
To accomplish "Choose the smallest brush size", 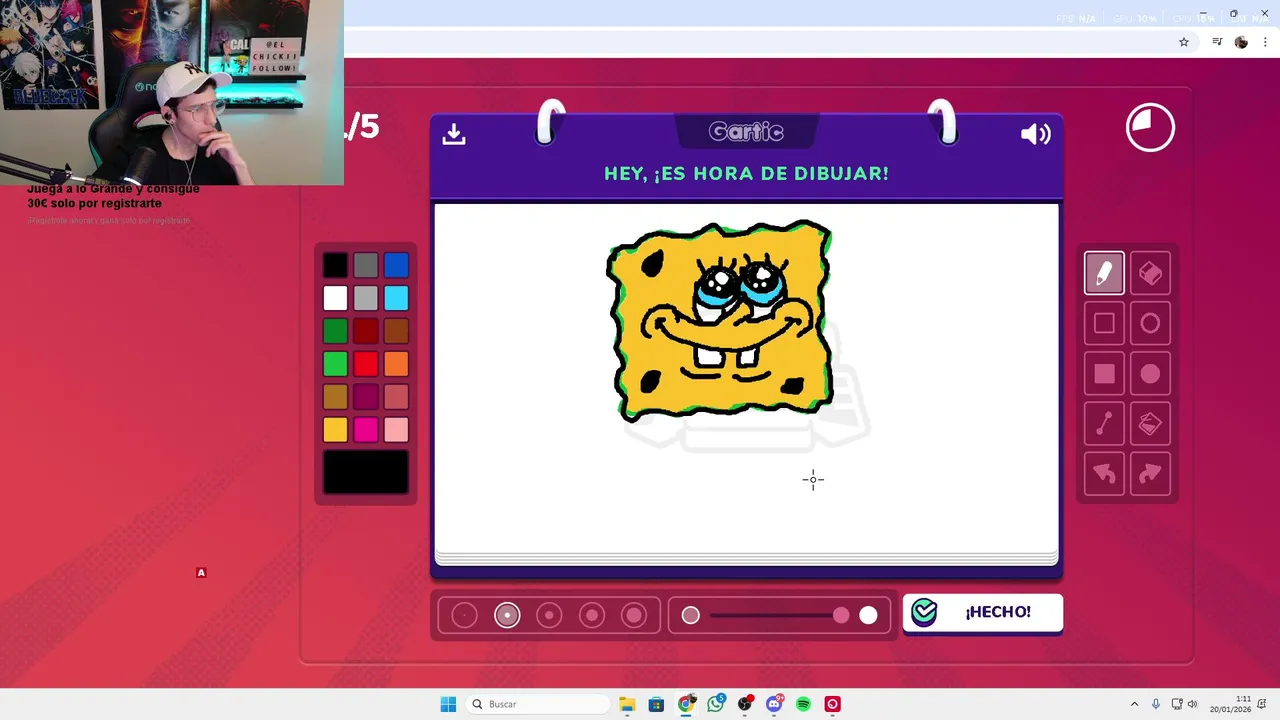I will coord(464,615).
